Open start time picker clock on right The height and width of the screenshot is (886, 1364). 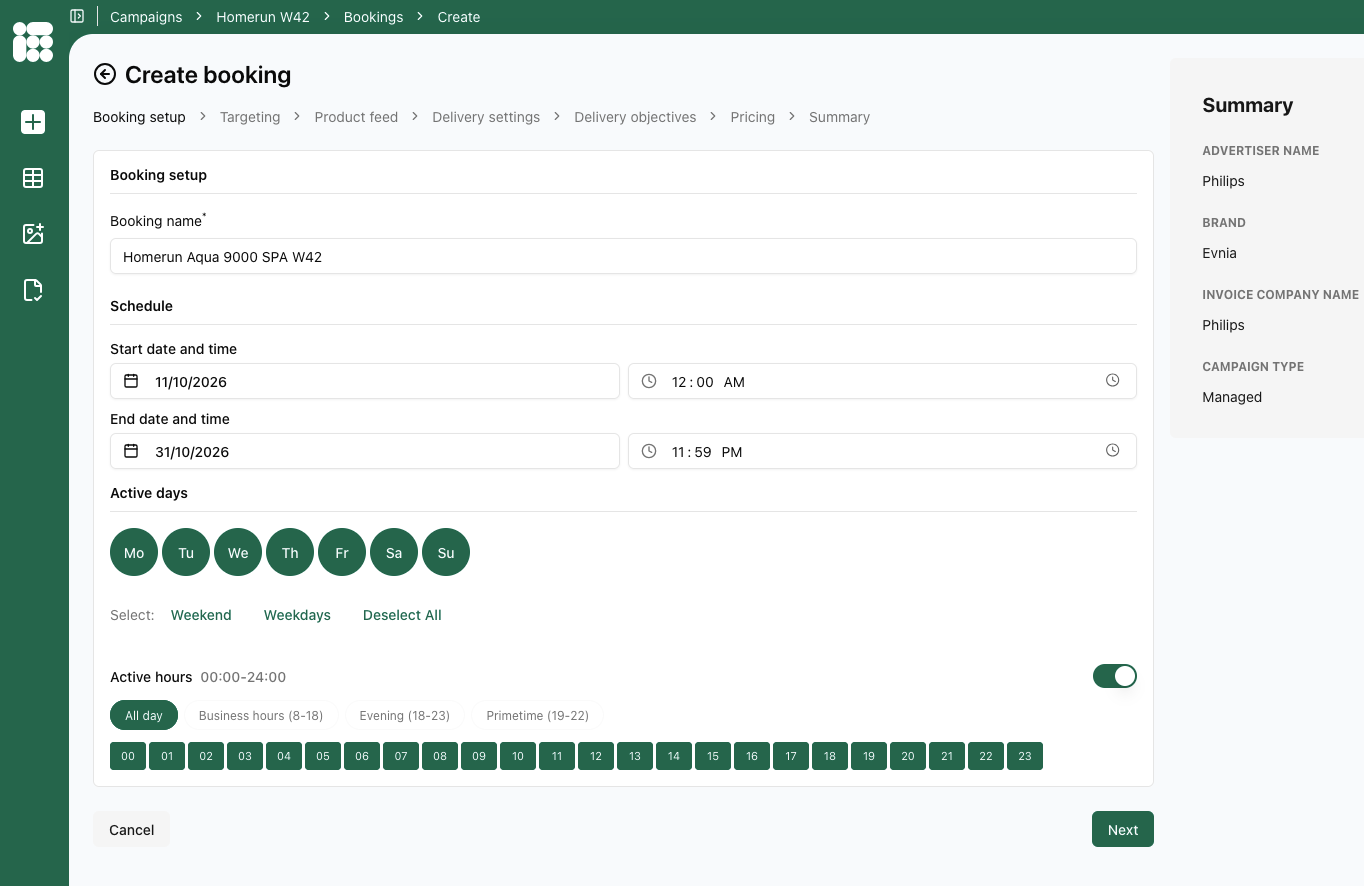pyautogui.click(x=1113, y=381)
